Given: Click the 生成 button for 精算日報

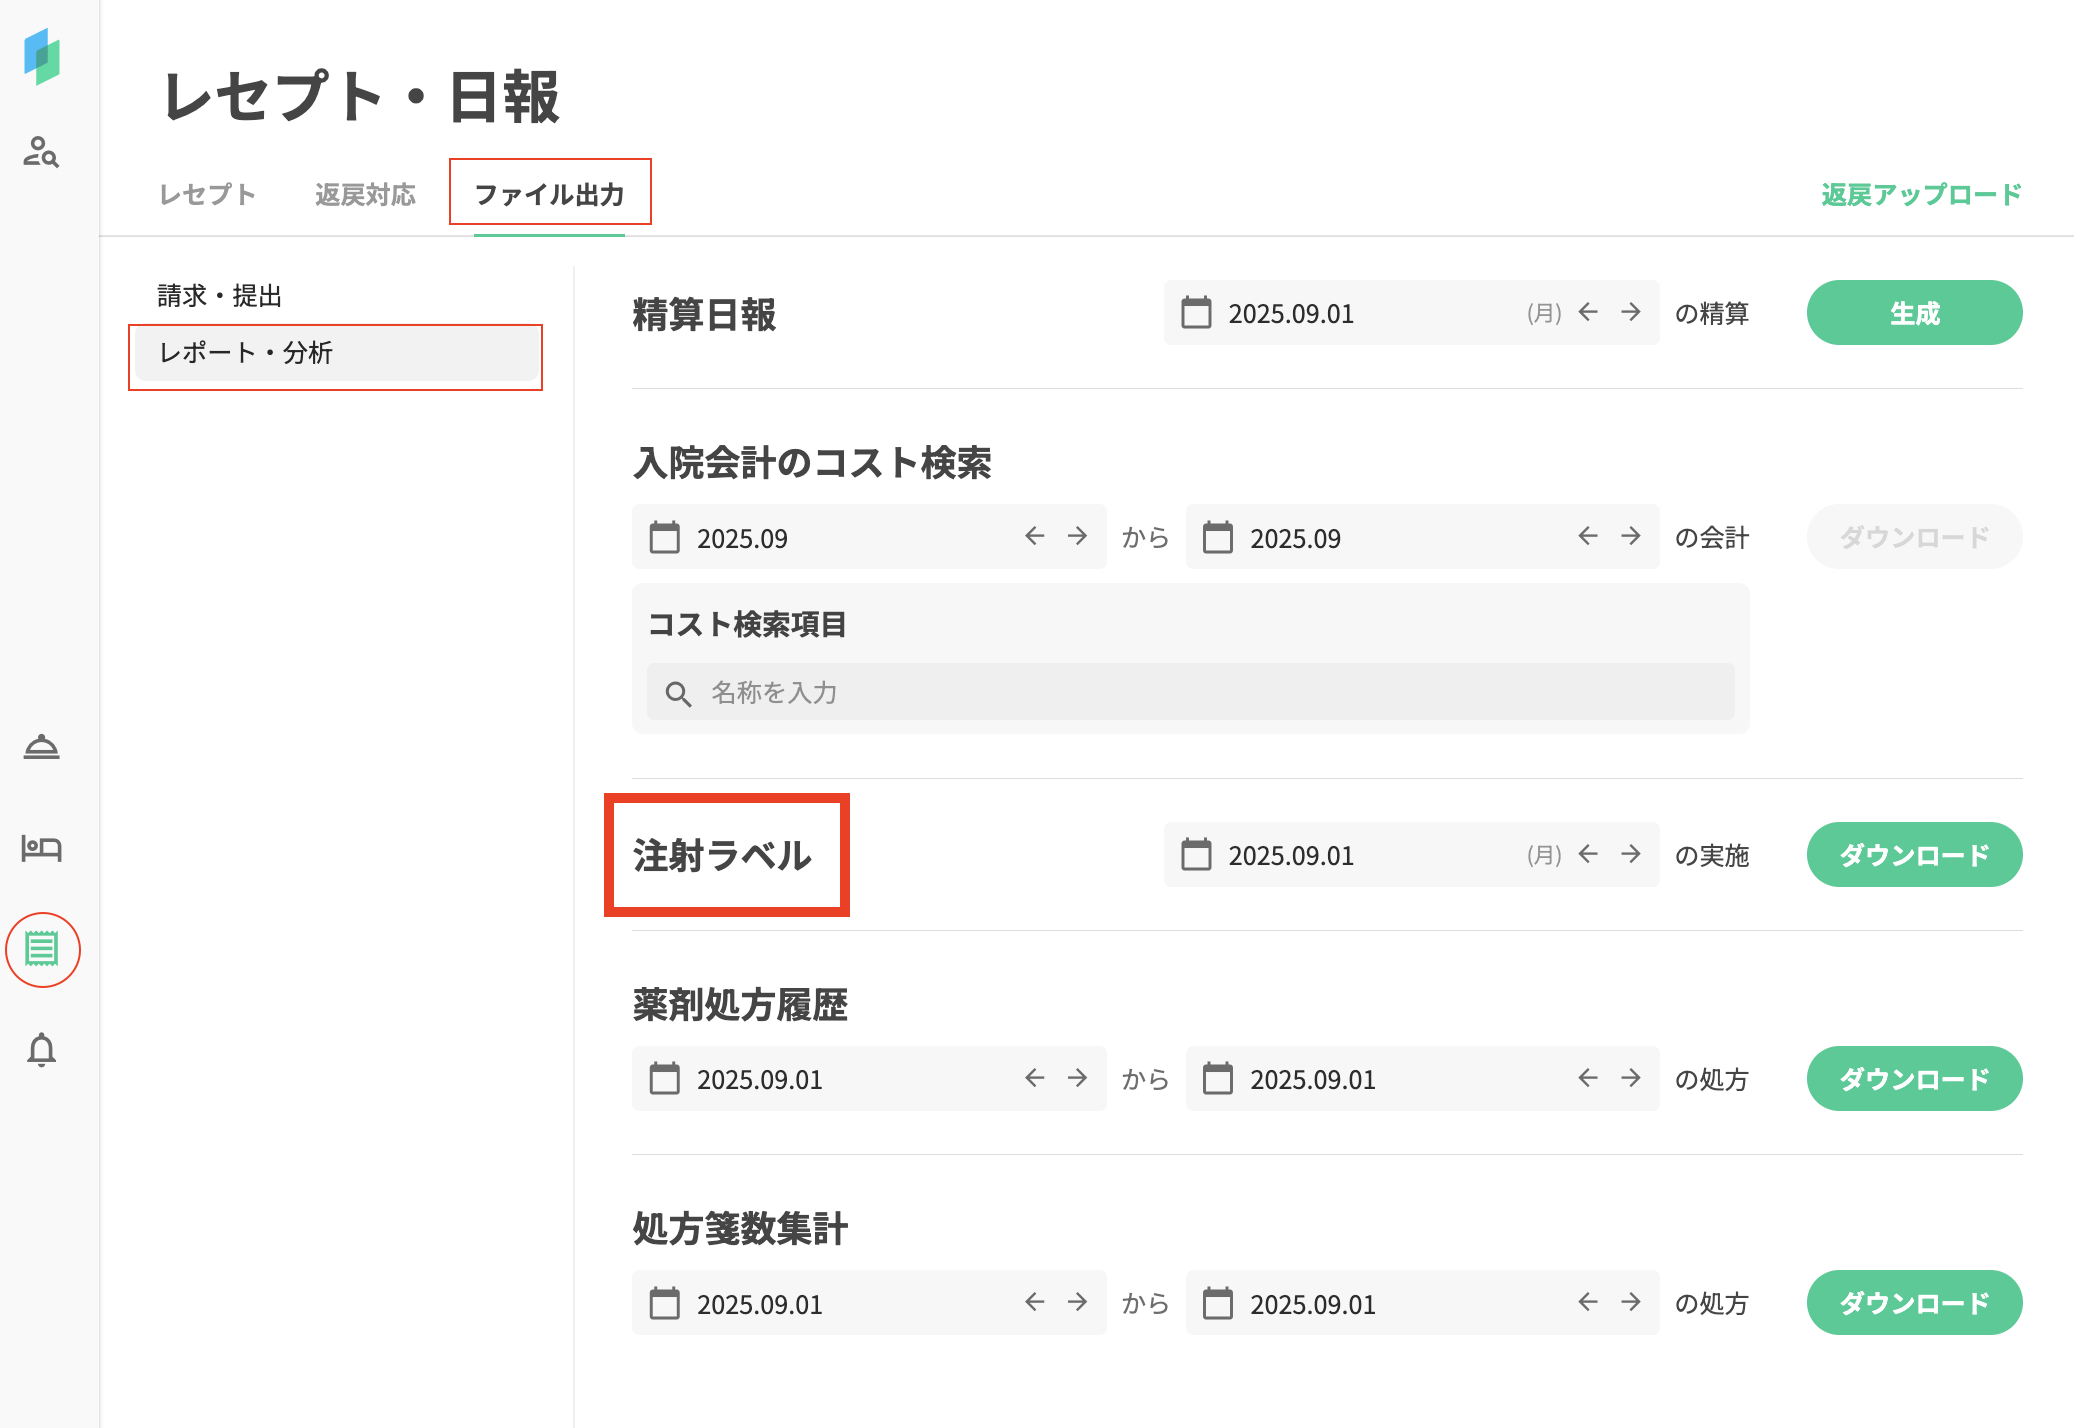Looking at the screenshot, I should coord(1914,313).
